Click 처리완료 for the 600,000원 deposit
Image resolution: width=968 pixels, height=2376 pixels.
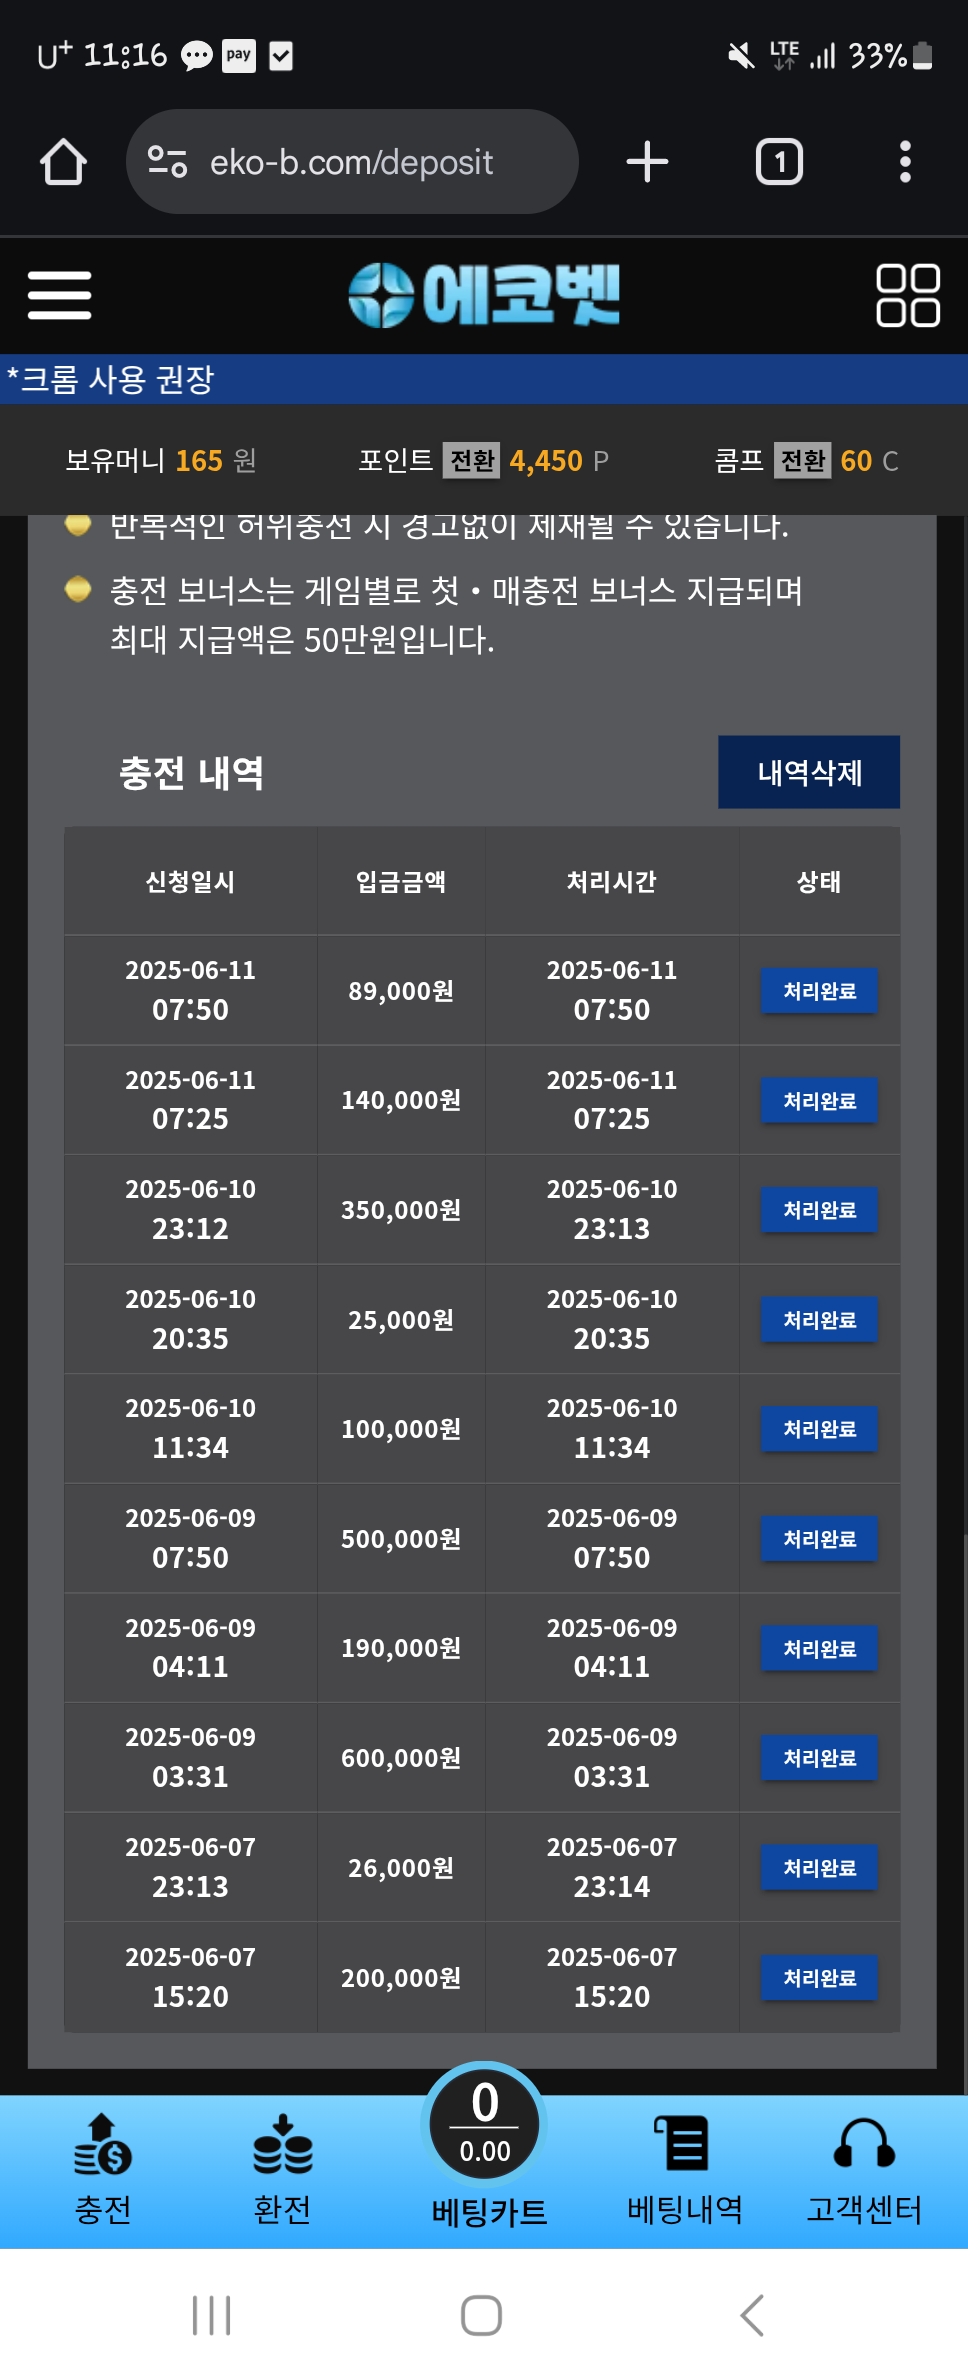pyautogui.click(x=819, y=1758)
